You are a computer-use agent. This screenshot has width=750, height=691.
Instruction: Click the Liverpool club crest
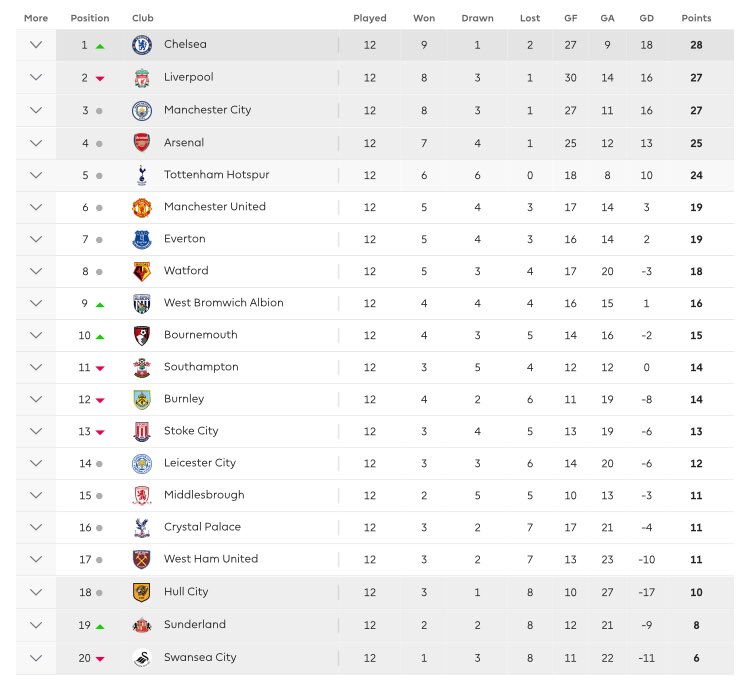(x=142, y=78)
